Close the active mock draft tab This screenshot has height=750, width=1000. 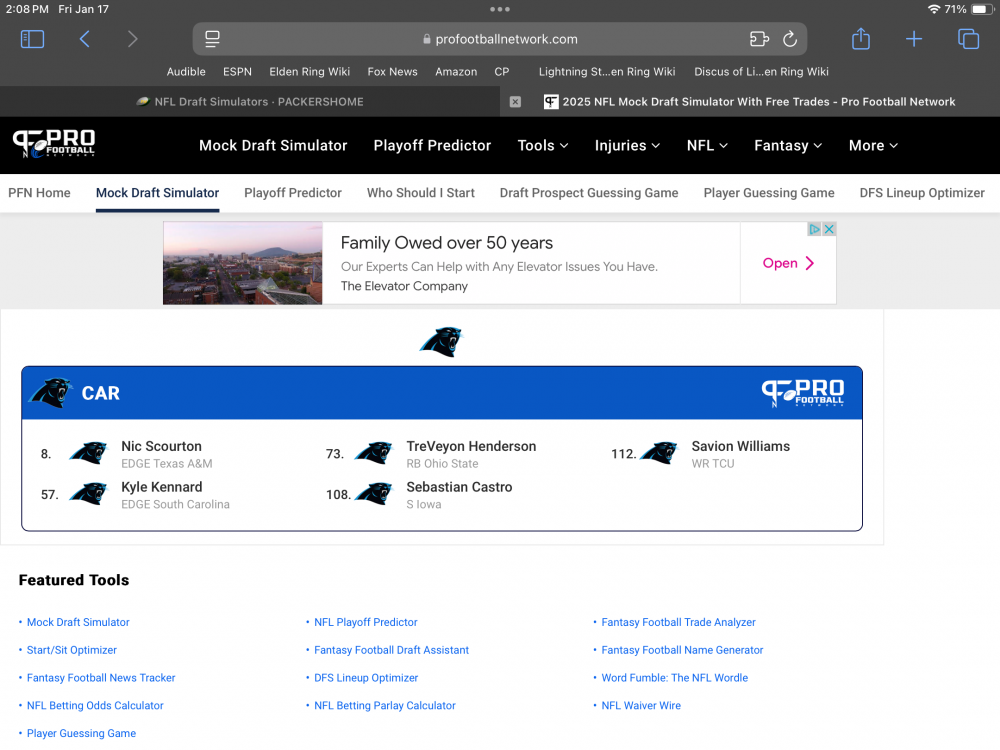pyautogui.click(x=515, y=102)
